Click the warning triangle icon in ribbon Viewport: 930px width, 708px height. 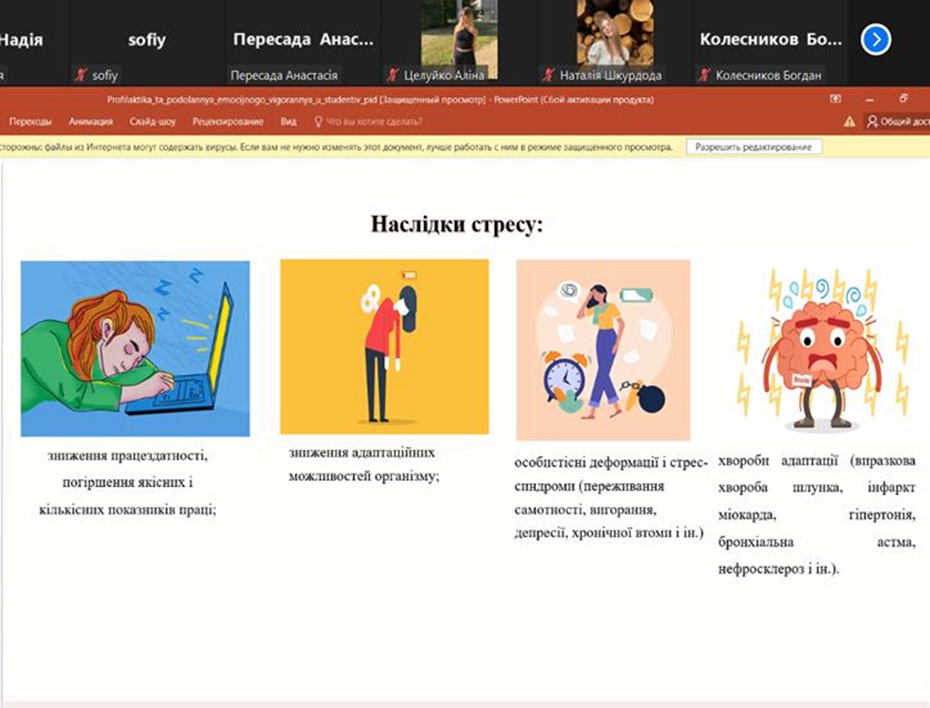[849, 122]
